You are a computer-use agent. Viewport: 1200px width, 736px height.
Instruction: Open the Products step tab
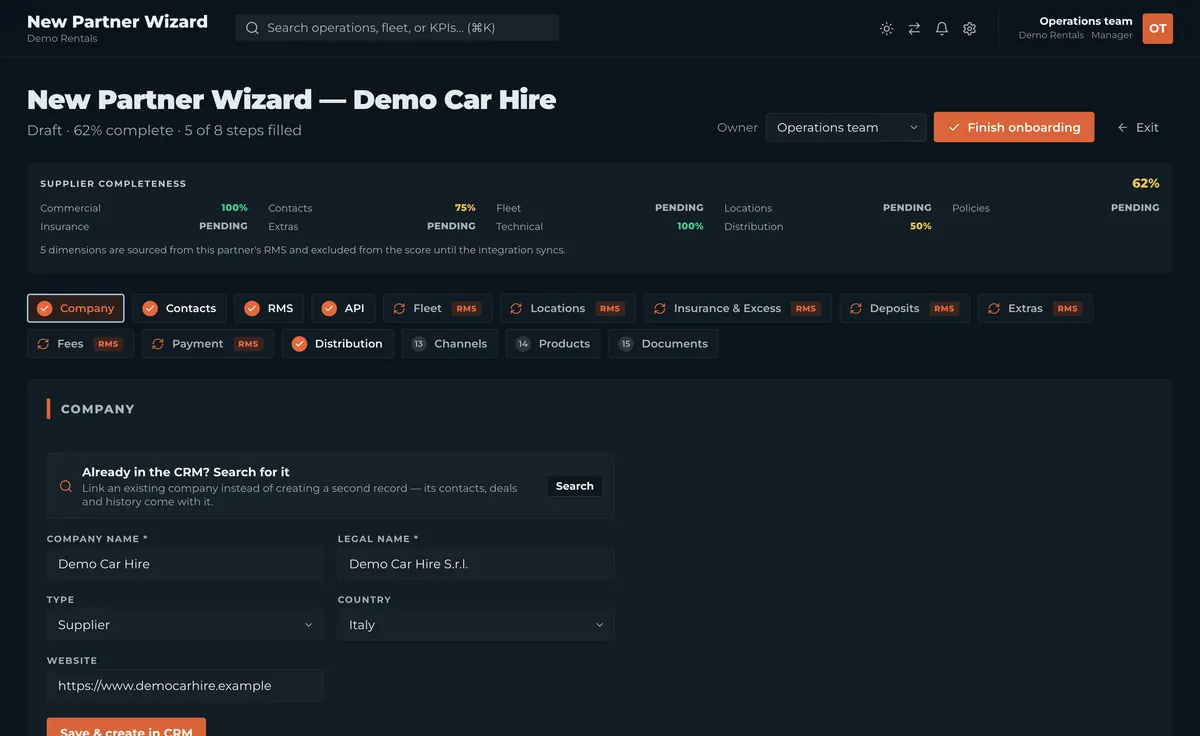pyautogui.click(x=552, y=343)
